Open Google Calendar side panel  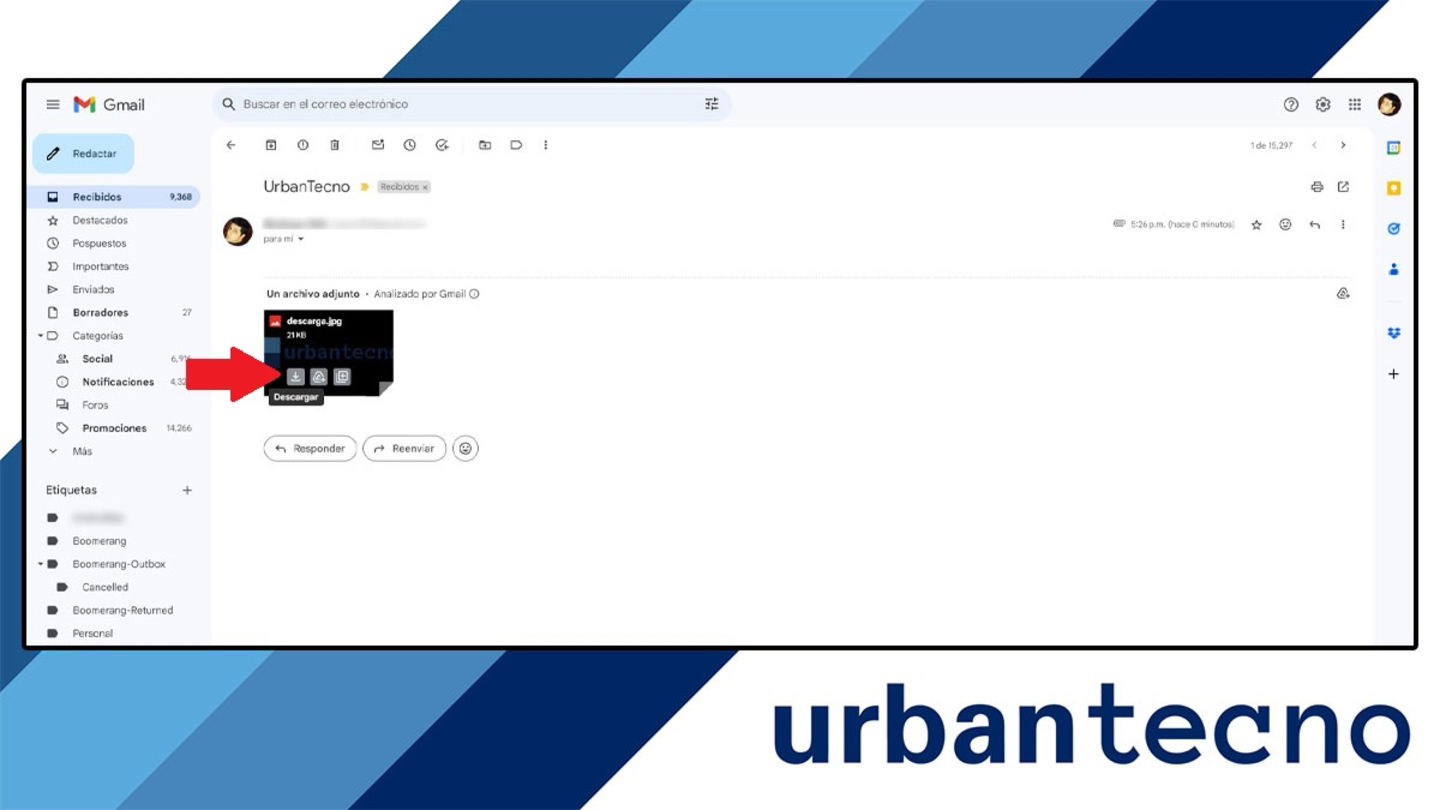pos(1394,148)
